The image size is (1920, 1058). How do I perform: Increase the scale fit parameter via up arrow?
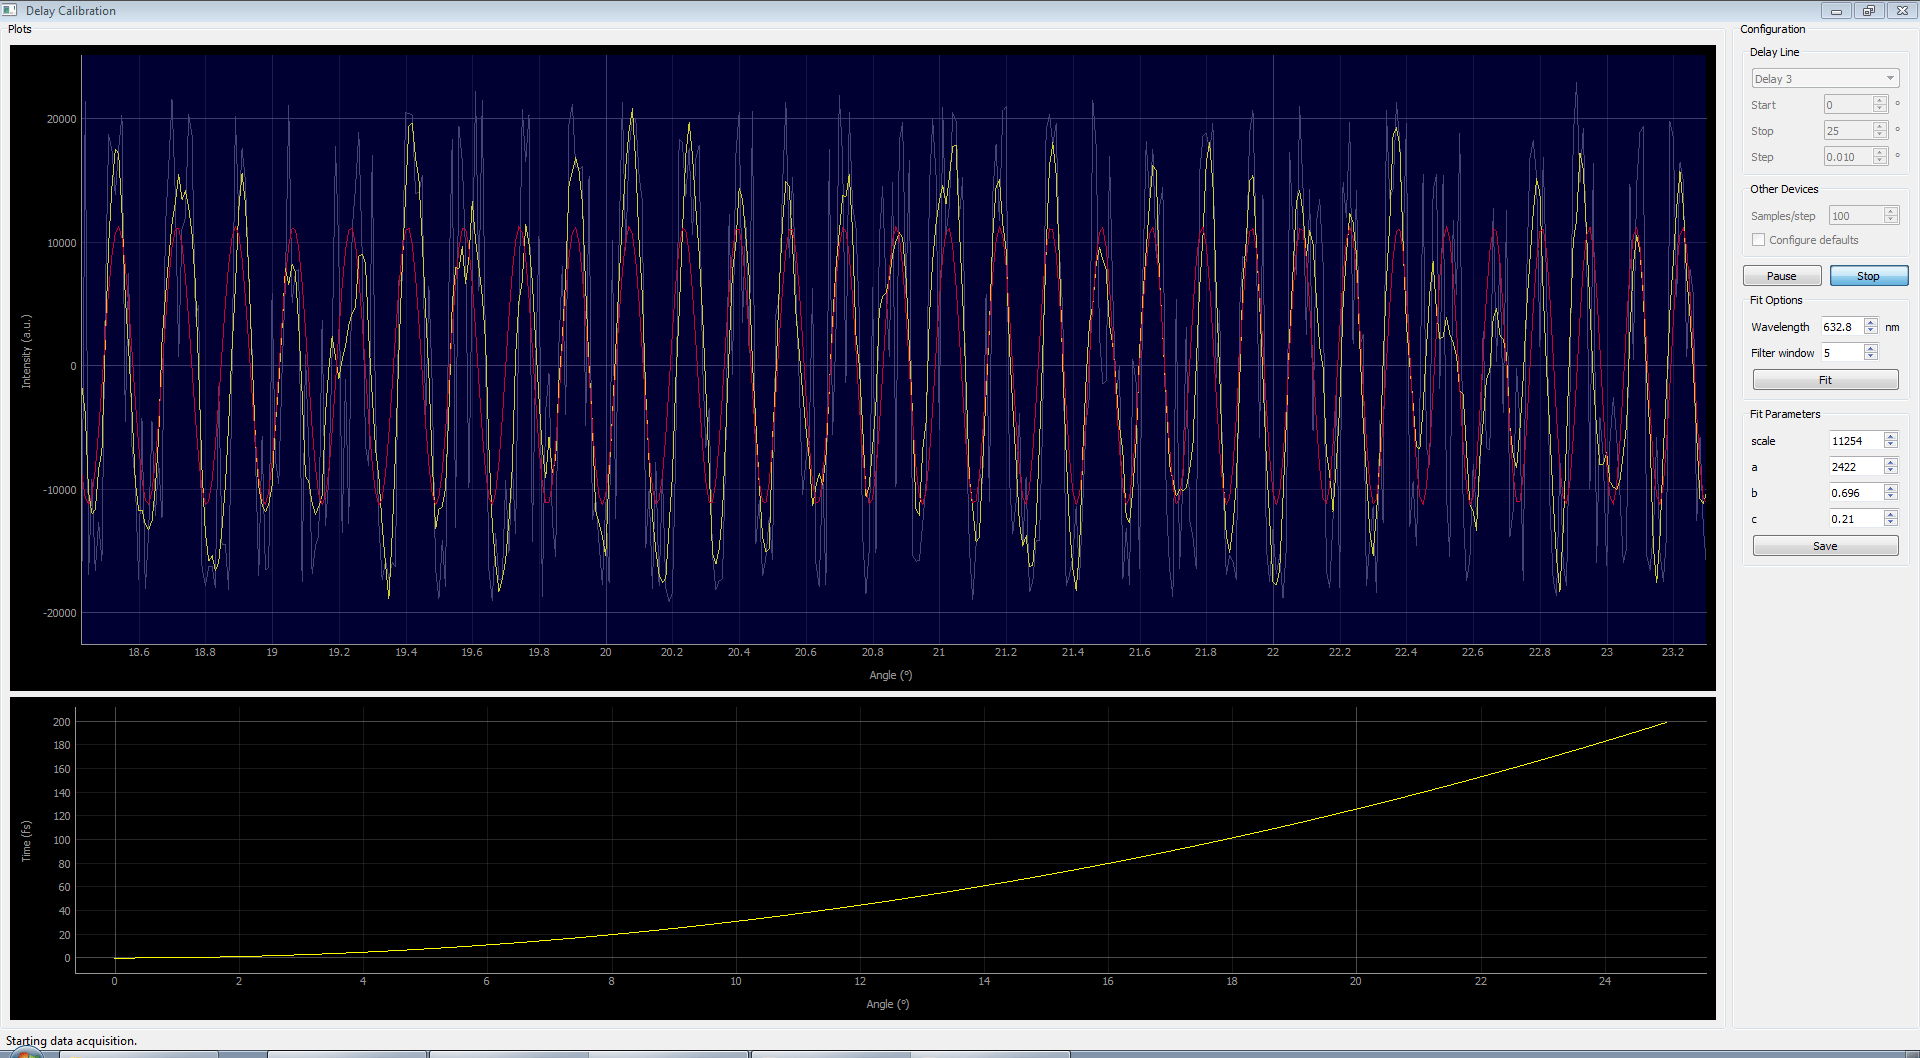coord(1891,436)
